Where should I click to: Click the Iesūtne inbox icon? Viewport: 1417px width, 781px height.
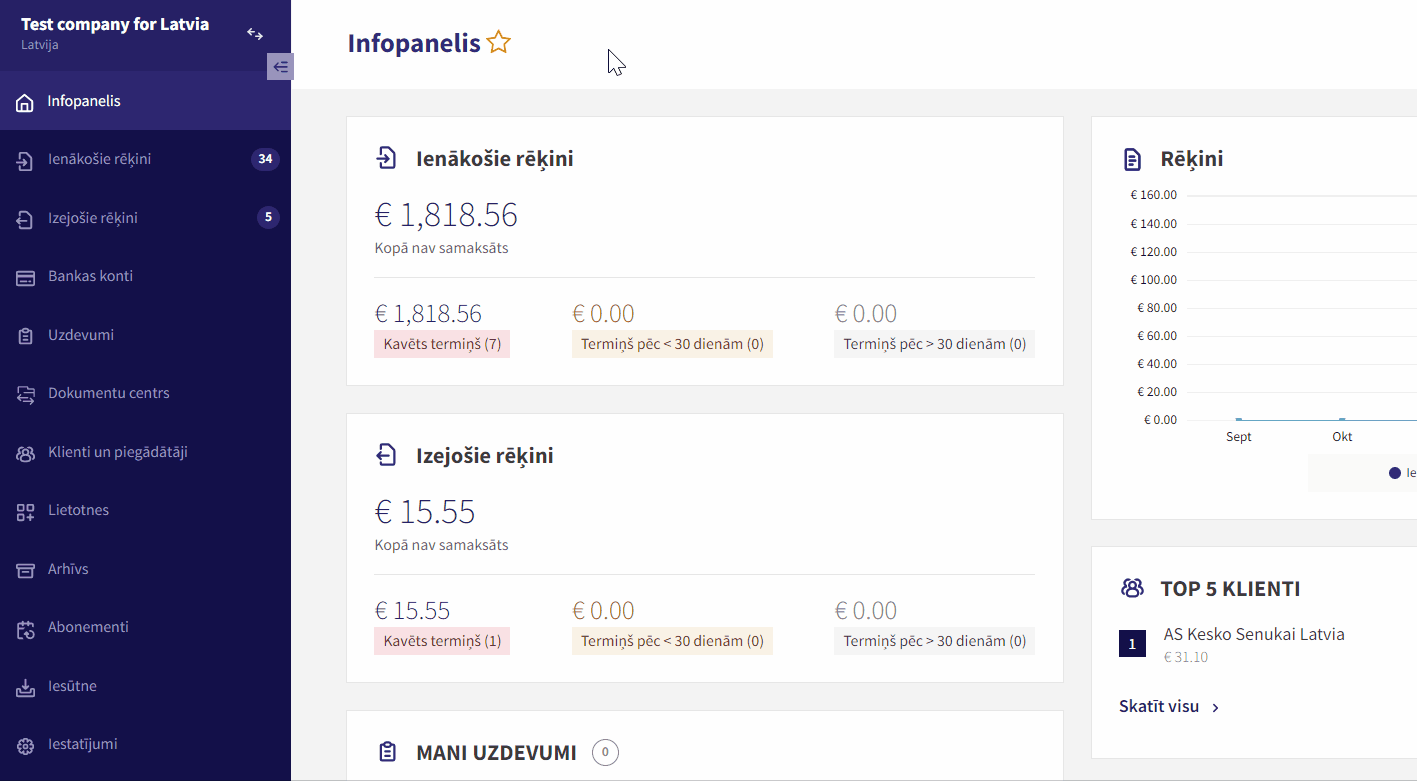pos(26,687)
